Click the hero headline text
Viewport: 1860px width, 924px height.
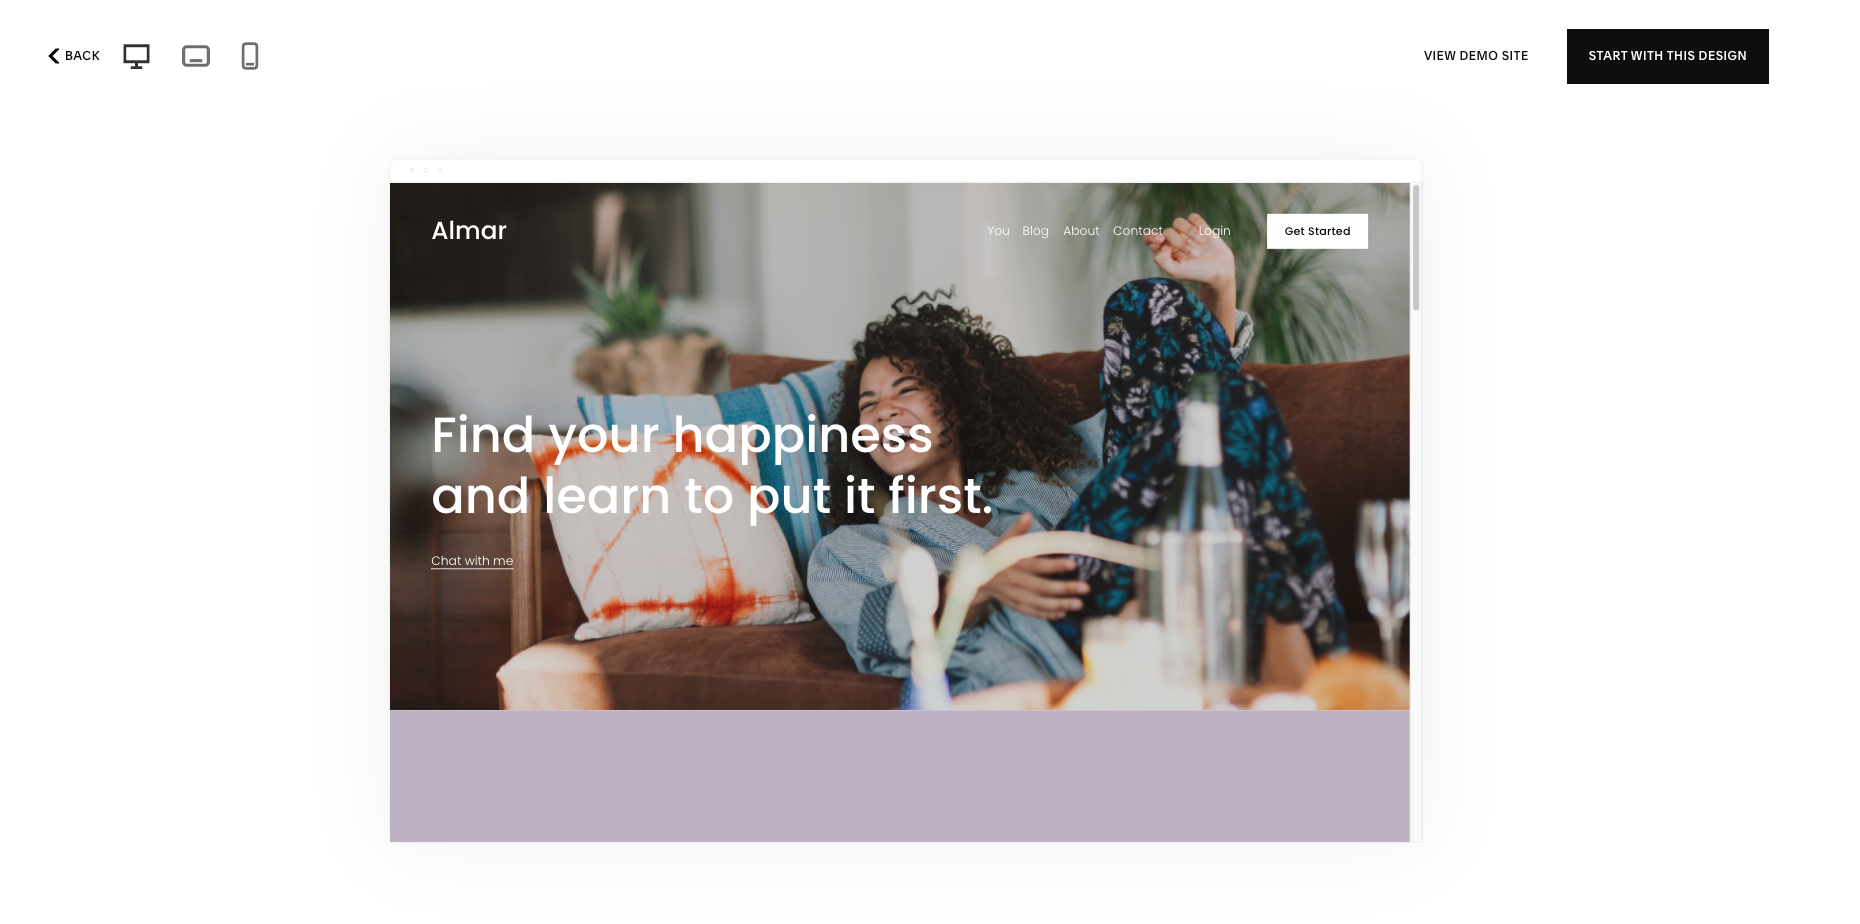coord(712,466)
